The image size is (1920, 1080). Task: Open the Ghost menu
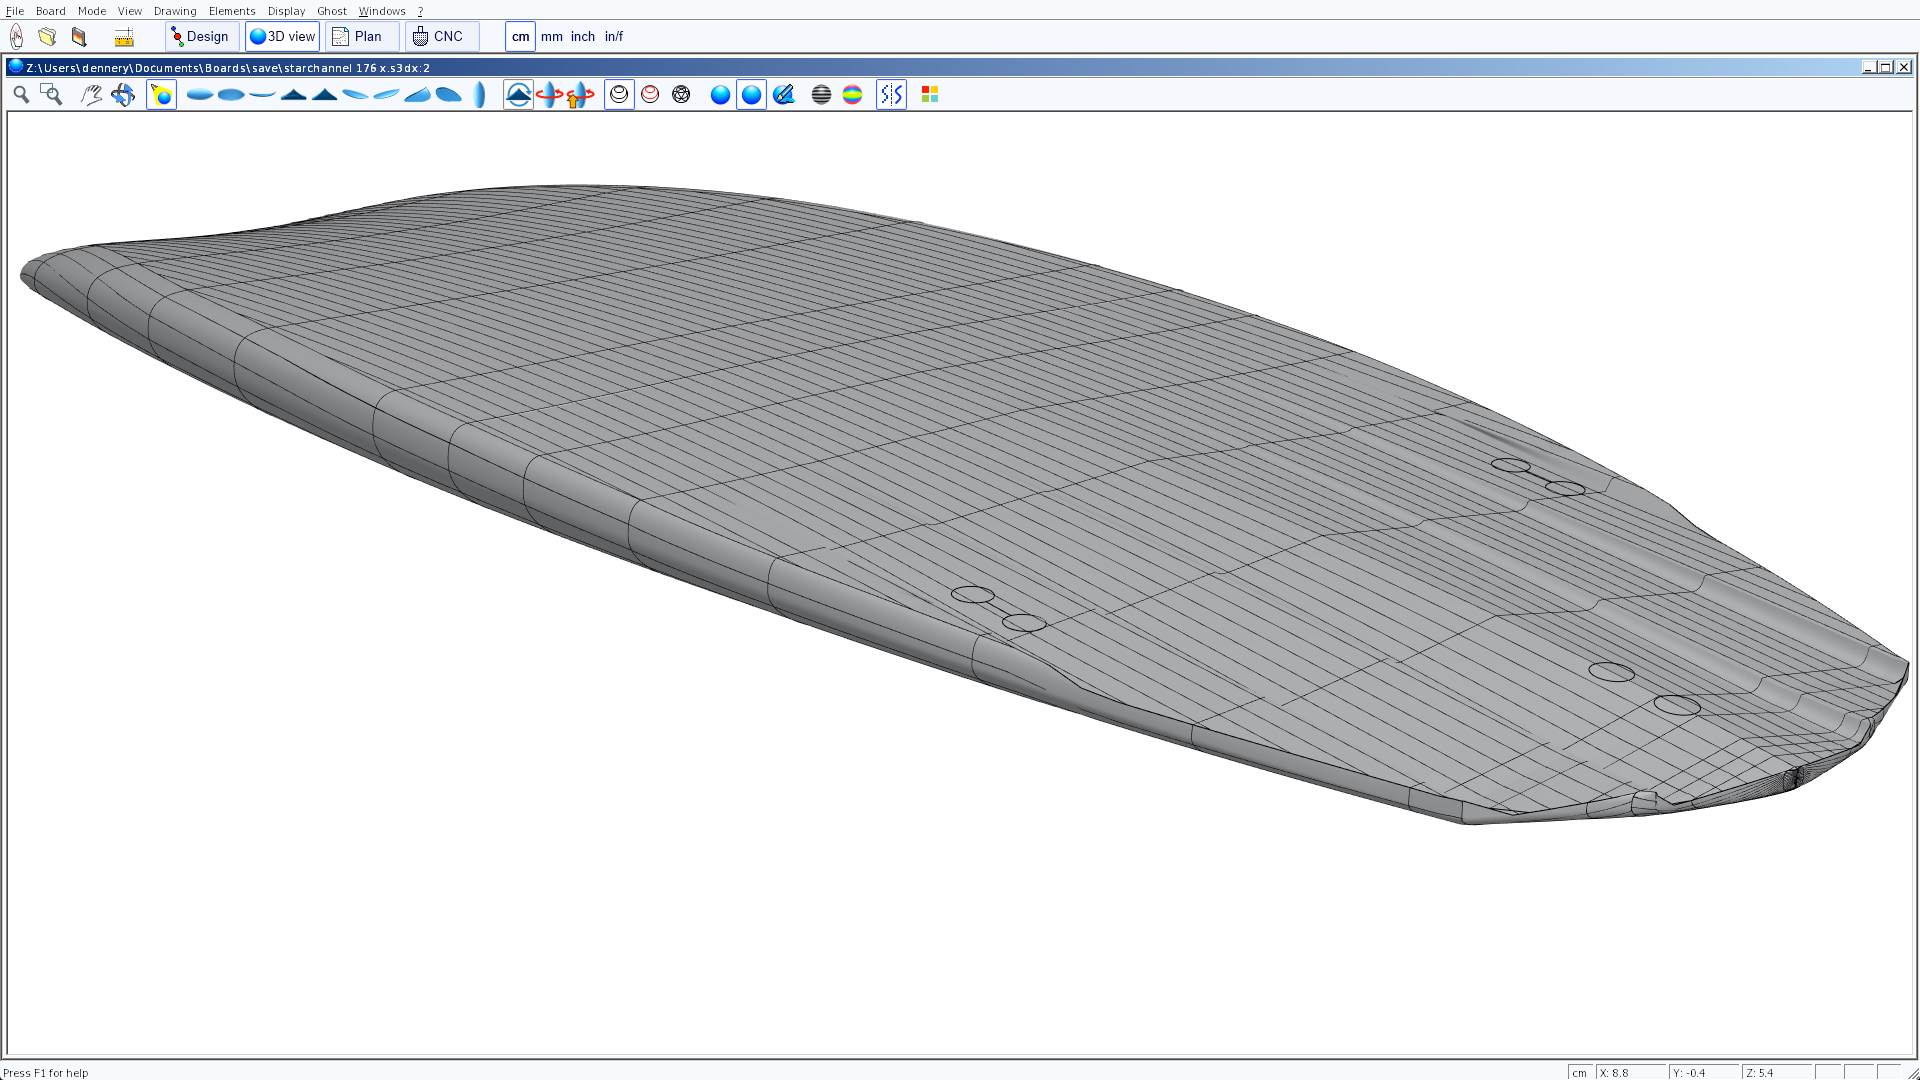pos(331,11)
